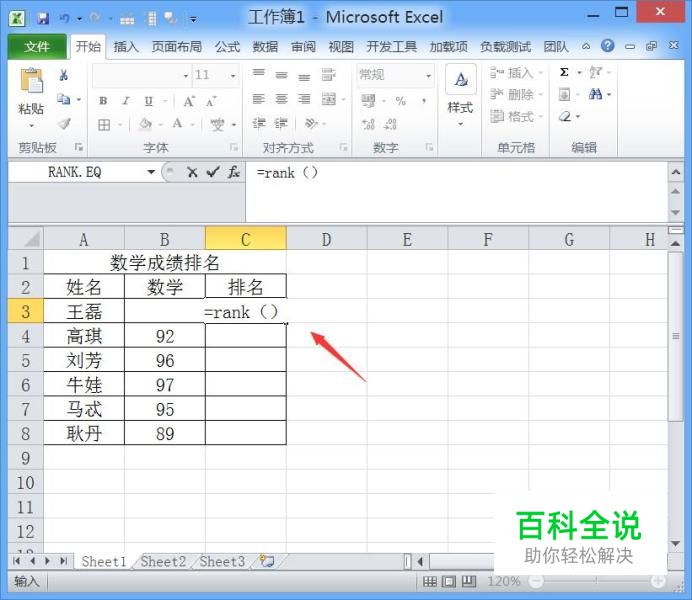Open the number format (常规) dropdown
This screenshot has height=600, width=692.
(x=429, y=75)
